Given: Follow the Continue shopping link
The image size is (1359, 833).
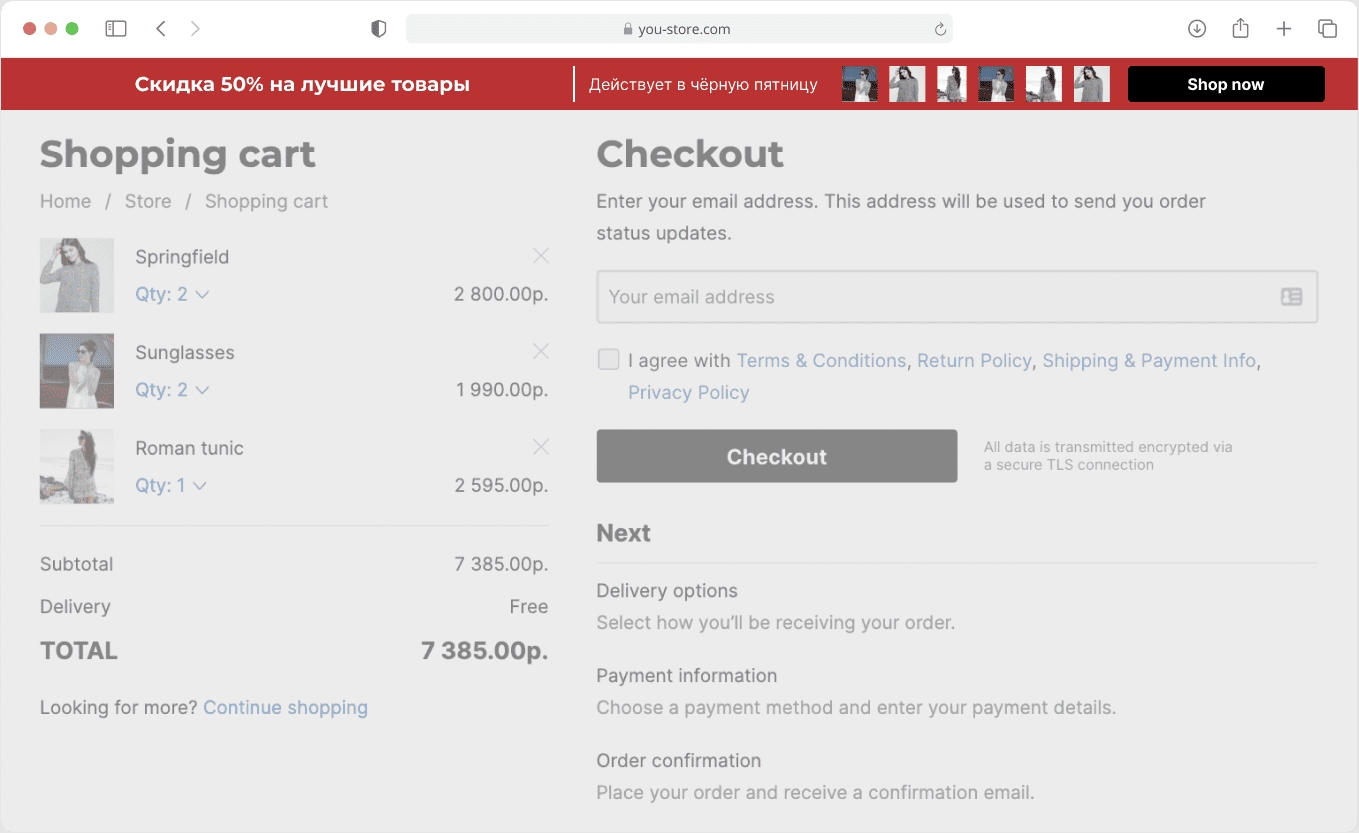Looking at the screenshot, I should pos(285,707).
